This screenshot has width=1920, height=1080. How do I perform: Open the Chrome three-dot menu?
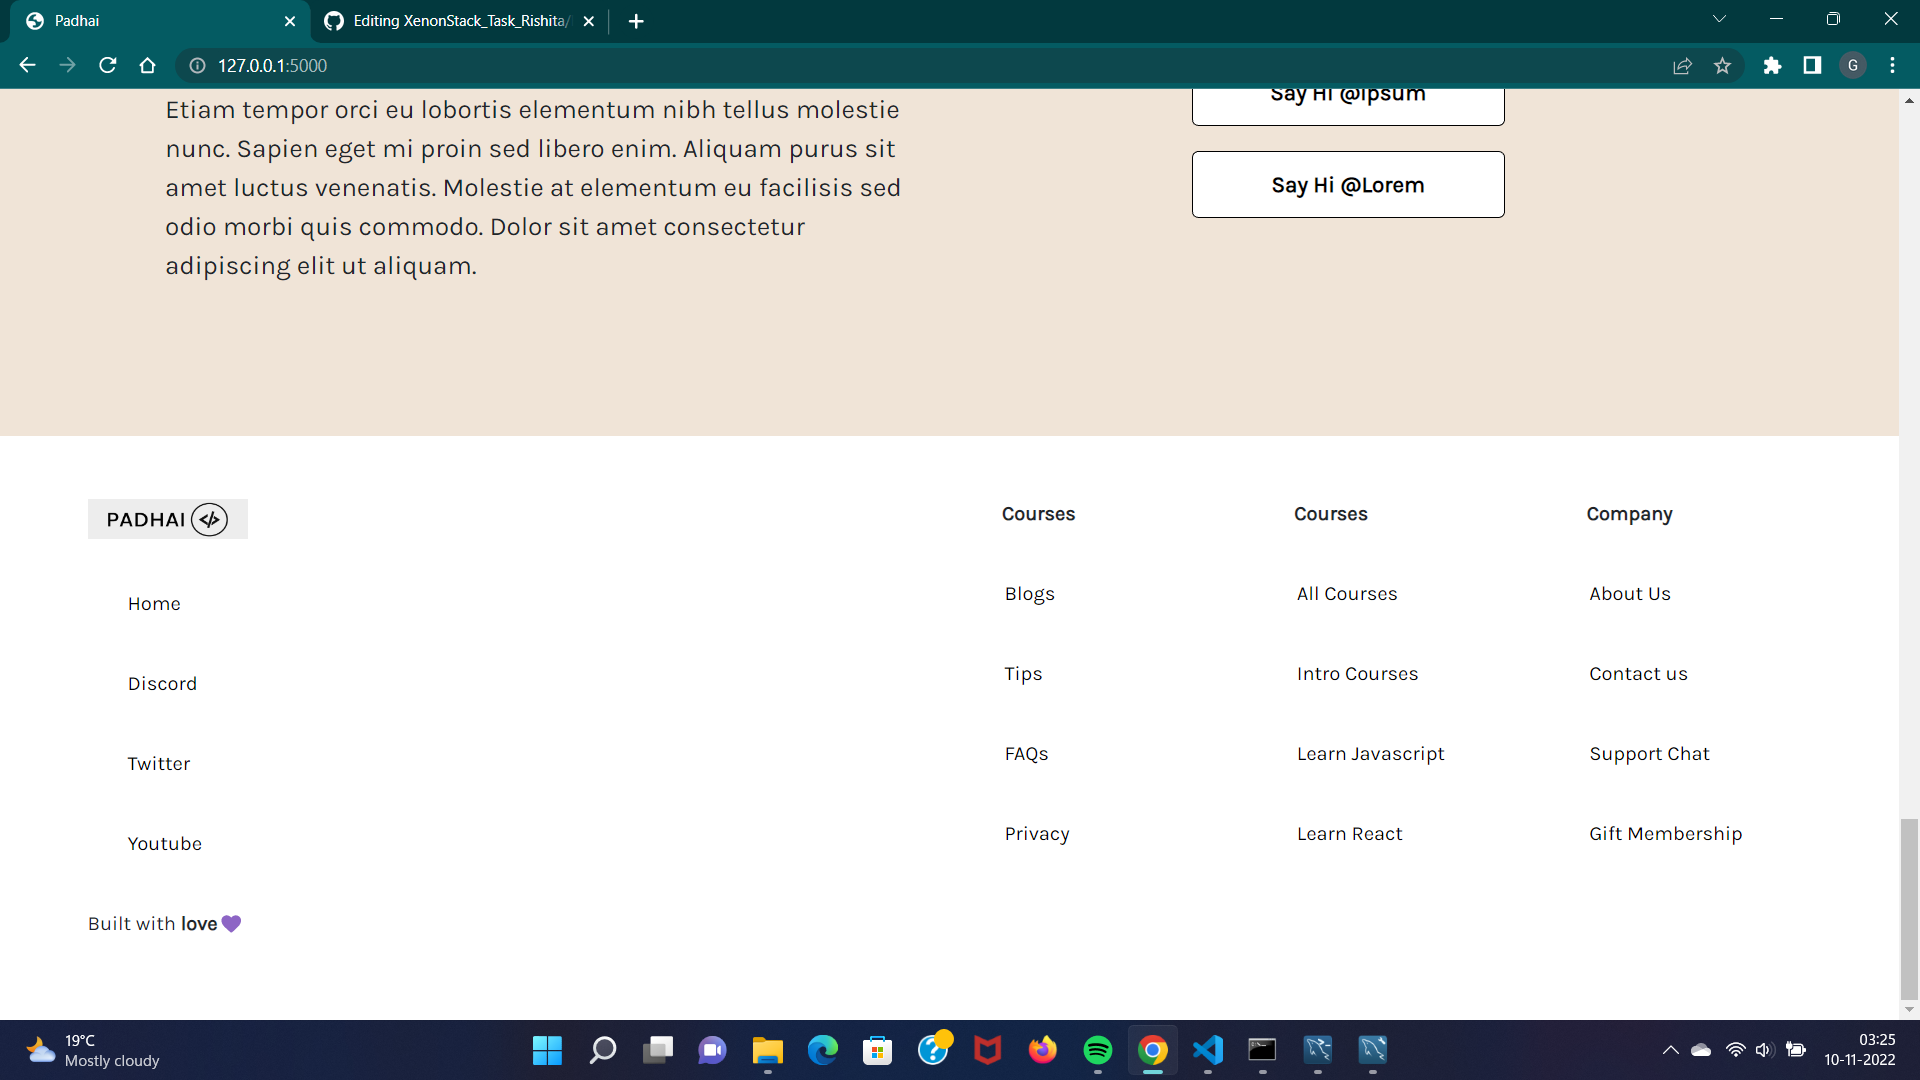[x=1892, y=65]
